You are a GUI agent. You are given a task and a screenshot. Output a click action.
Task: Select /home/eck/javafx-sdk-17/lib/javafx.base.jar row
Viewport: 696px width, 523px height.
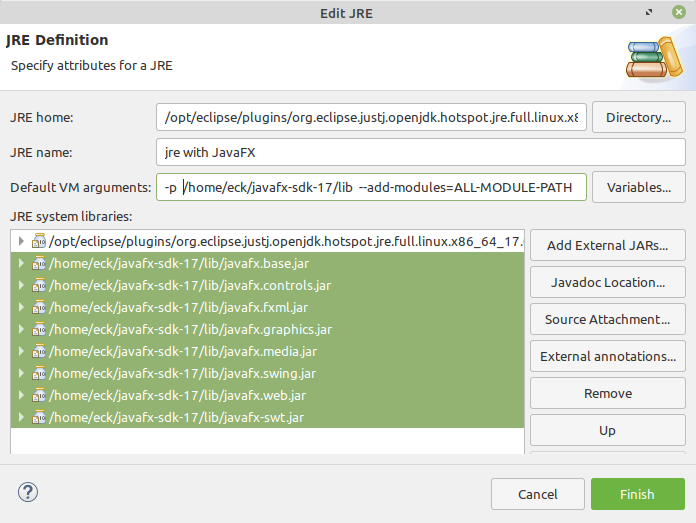click(267, 263)
